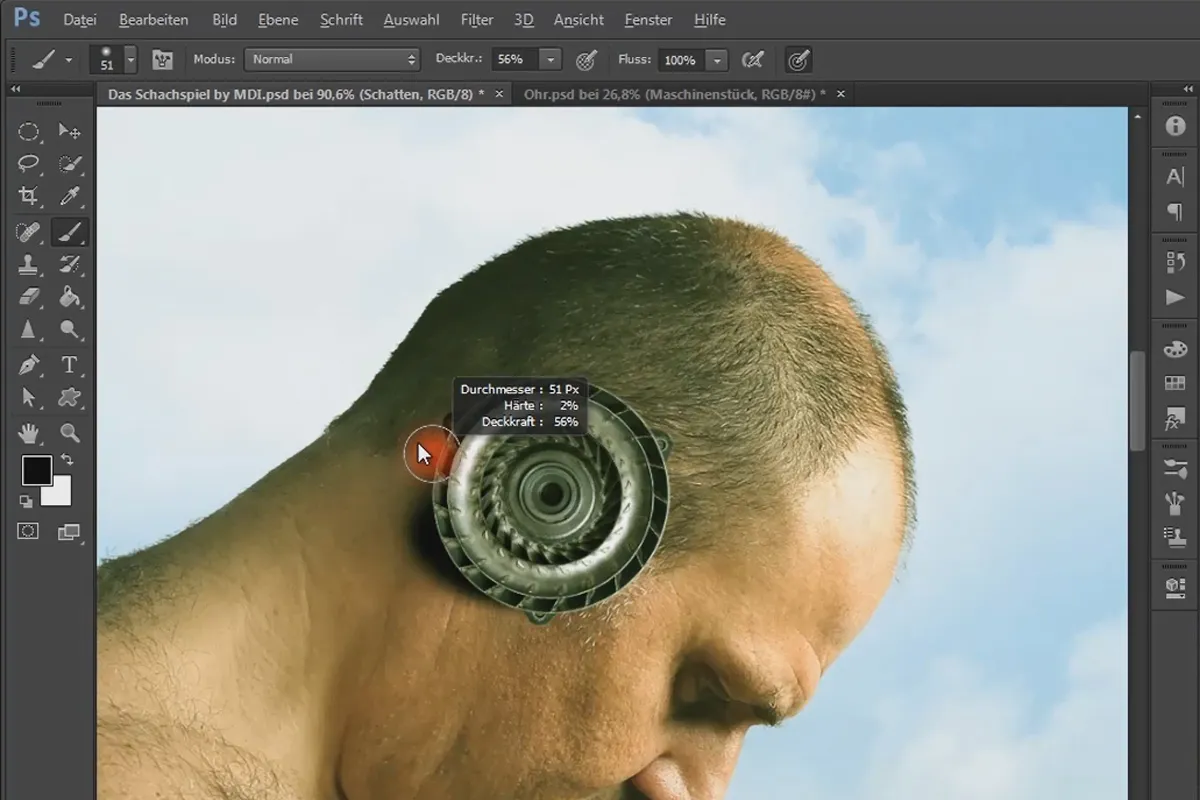Select the Zoom tool

(69, 432)
